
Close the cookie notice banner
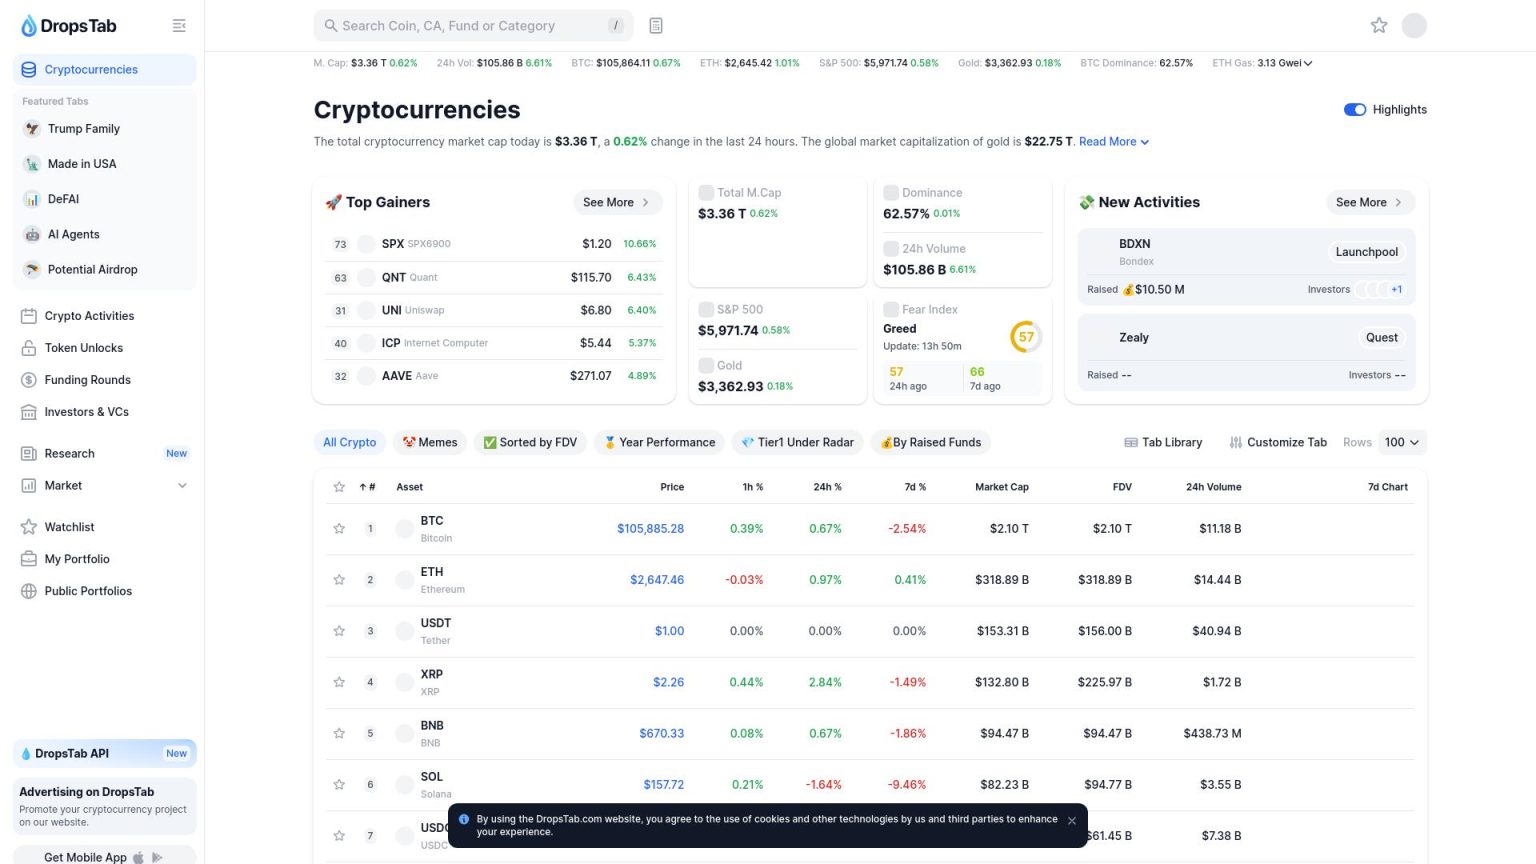point(1072,821)
